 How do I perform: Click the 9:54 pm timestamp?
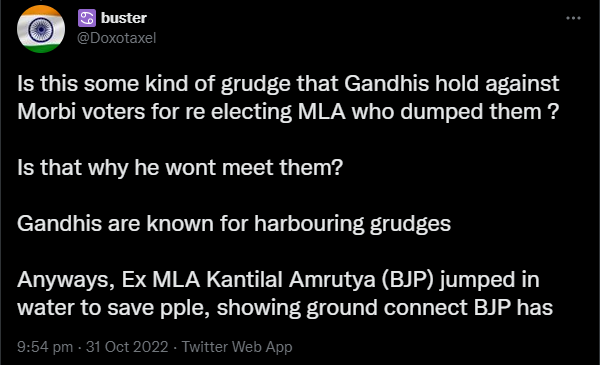tap(45, 347)
